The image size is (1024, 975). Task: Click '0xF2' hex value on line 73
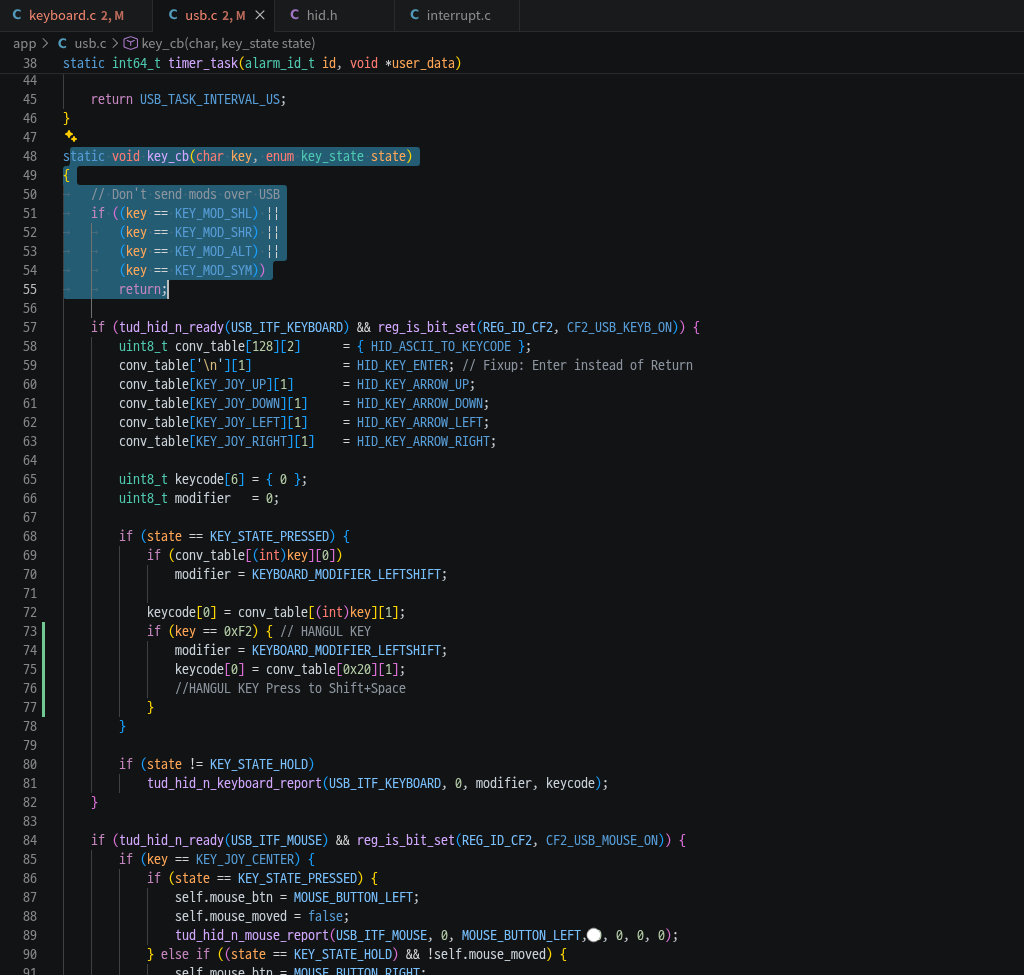(x=238, y=631)
